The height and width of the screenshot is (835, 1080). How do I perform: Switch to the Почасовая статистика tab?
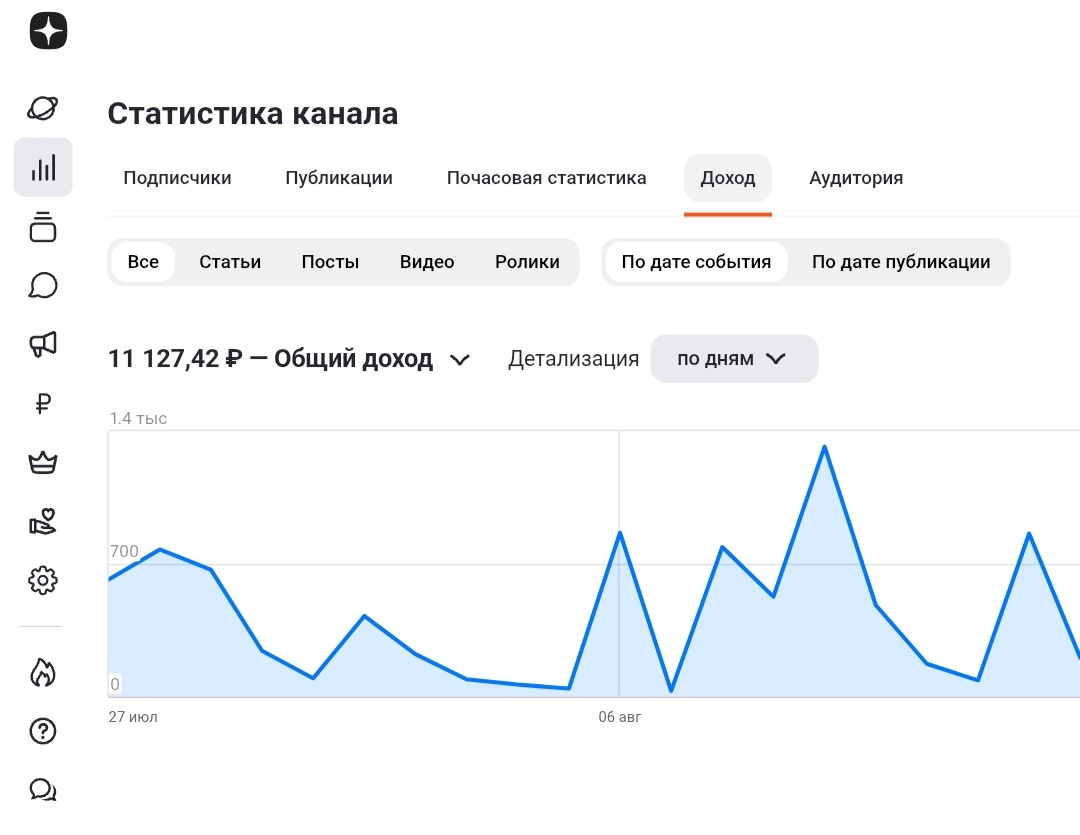click(546, 178)
